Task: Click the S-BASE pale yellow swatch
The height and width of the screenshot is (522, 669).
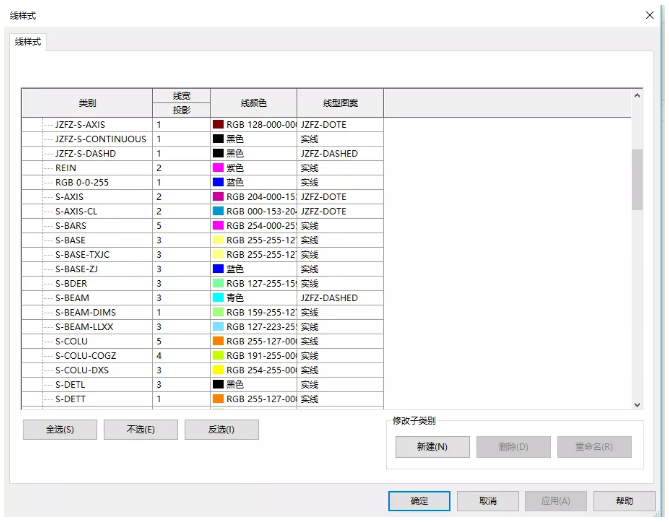Action: (x=218, y=240)
